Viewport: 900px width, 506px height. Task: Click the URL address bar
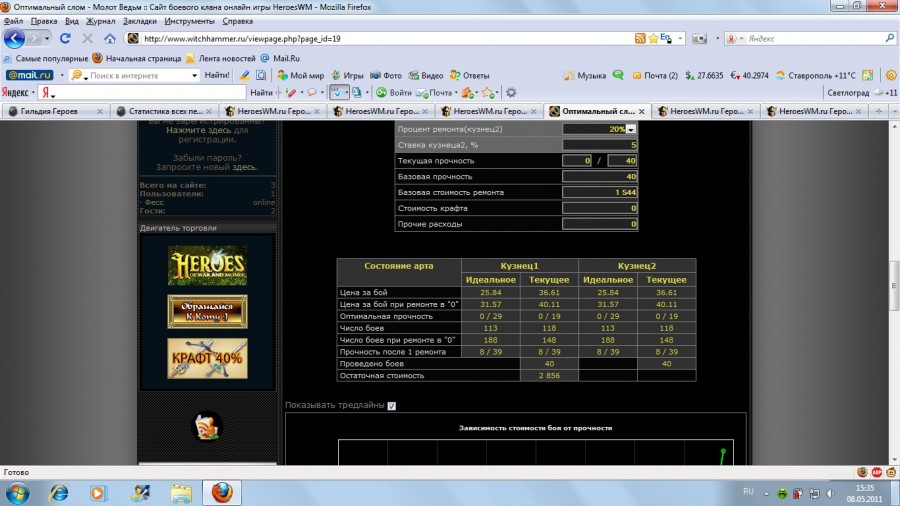click(385, 38)
